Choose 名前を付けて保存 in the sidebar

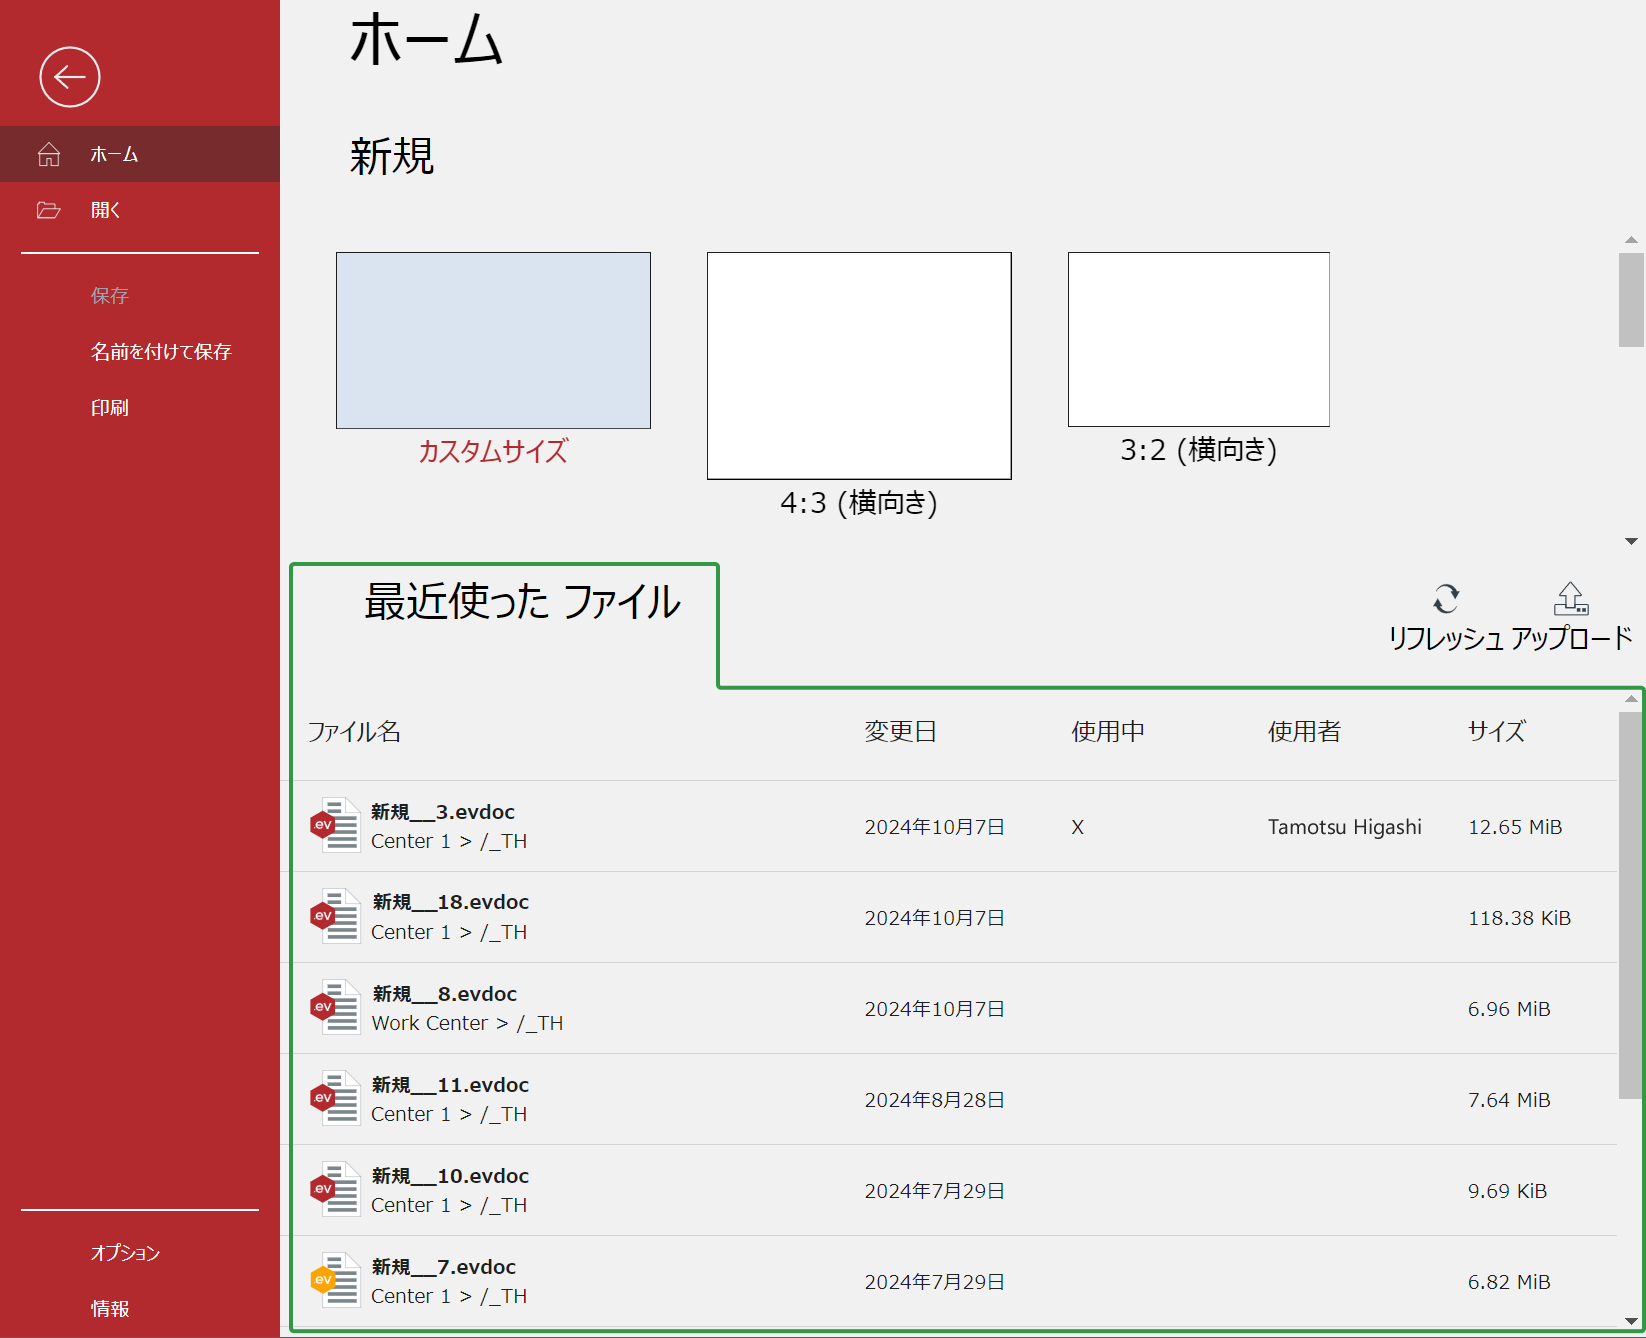coord(161,351)
